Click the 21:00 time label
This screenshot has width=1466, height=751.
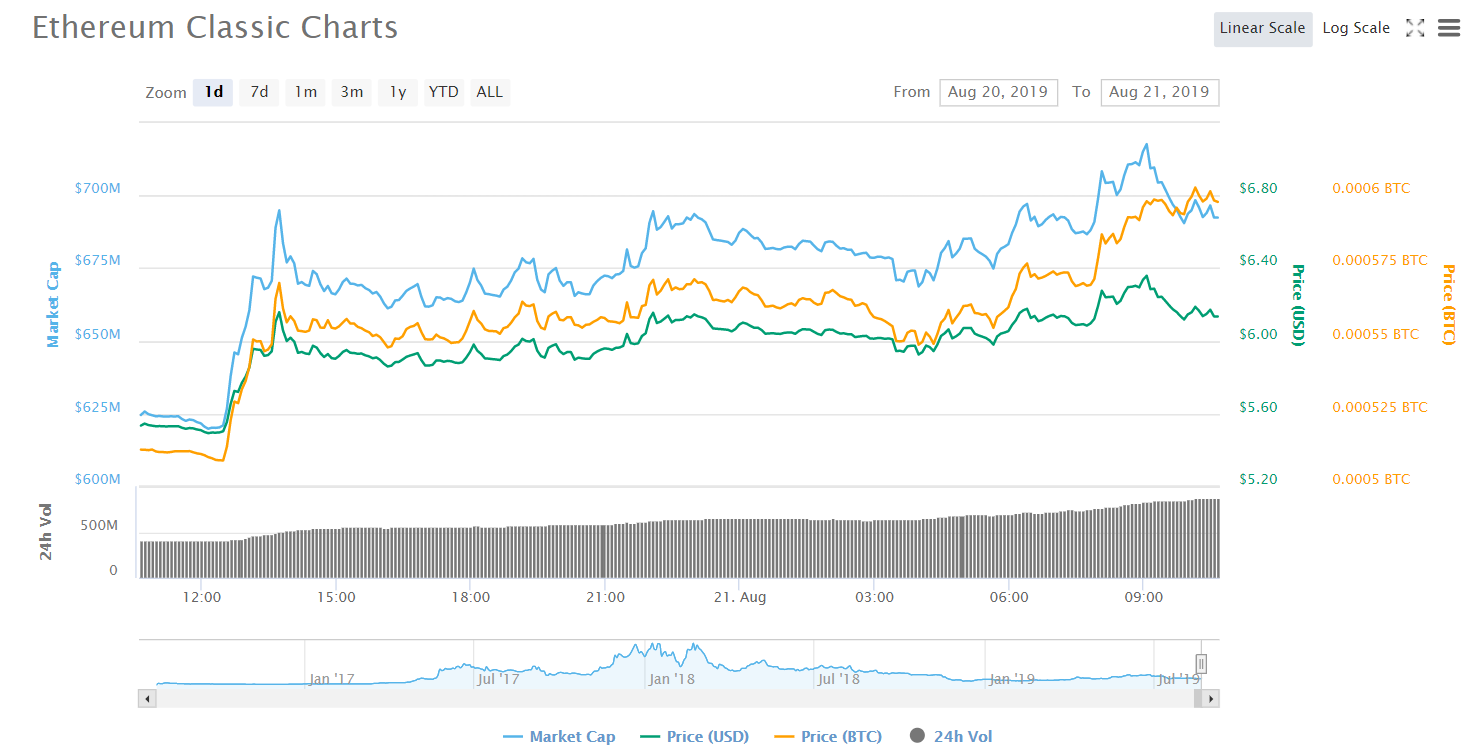point(605,597)
